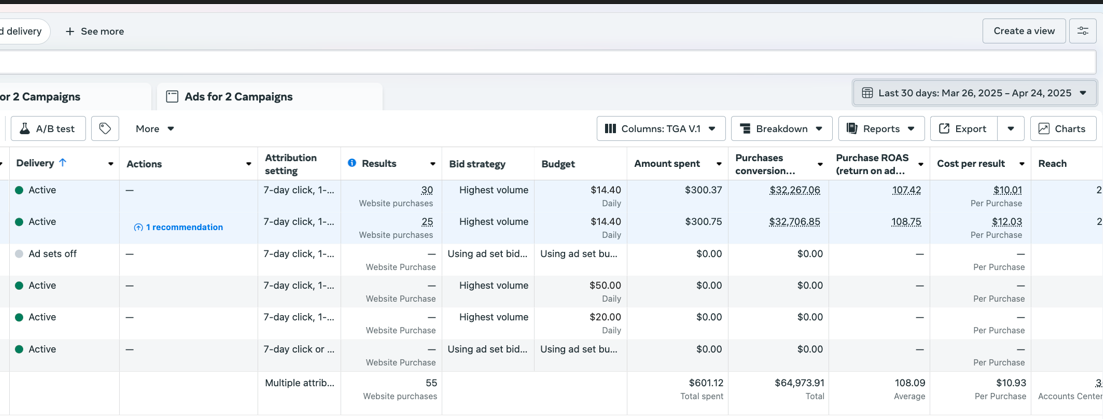Click ROAS value 108.75
Image resolution: width=1103 pixels, height=419 pixels.
pyautogui.click(x=906, y=221)
